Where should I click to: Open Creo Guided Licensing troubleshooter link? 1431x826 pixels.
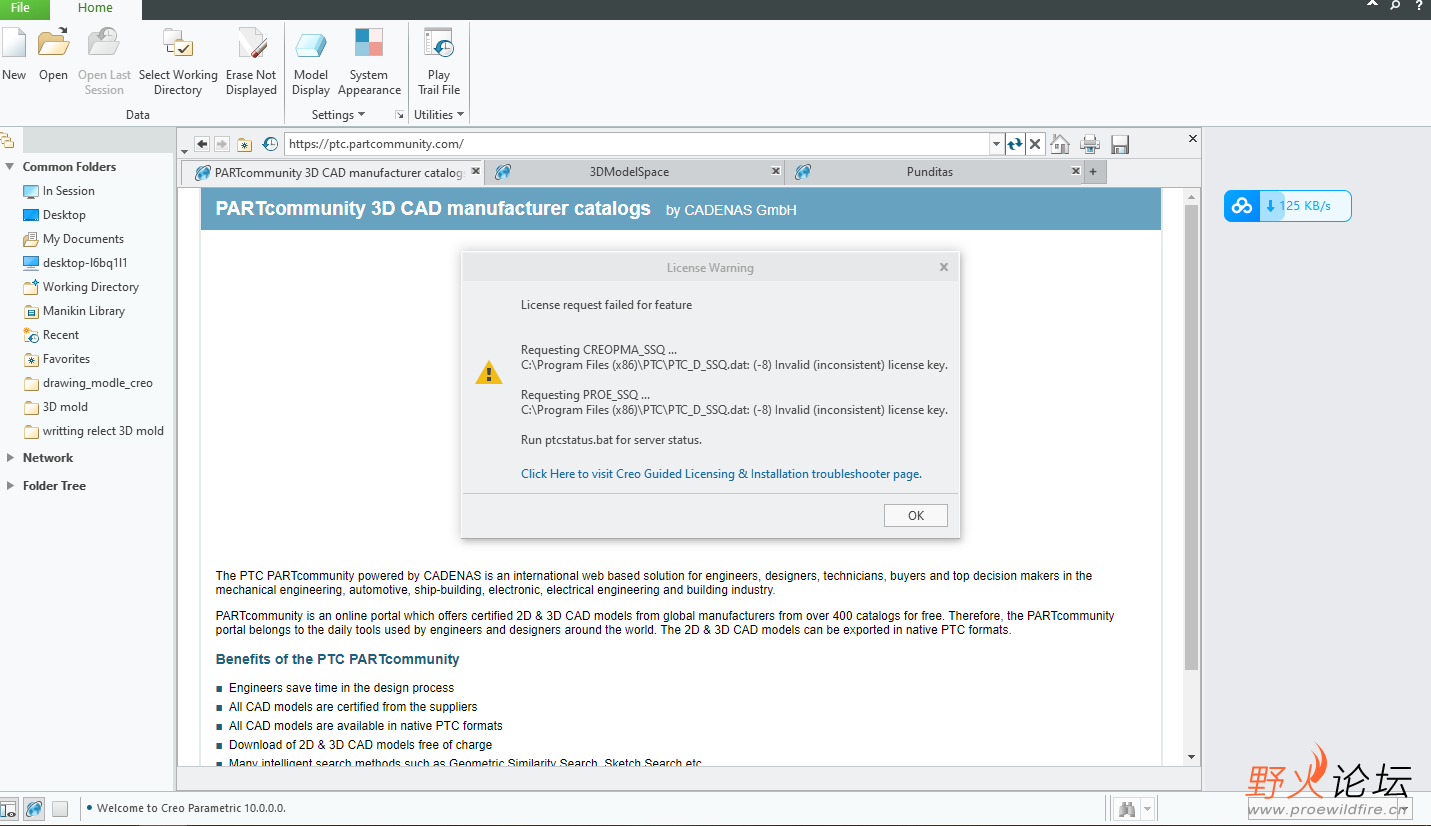pyautogui.click(x=721, y=474)
